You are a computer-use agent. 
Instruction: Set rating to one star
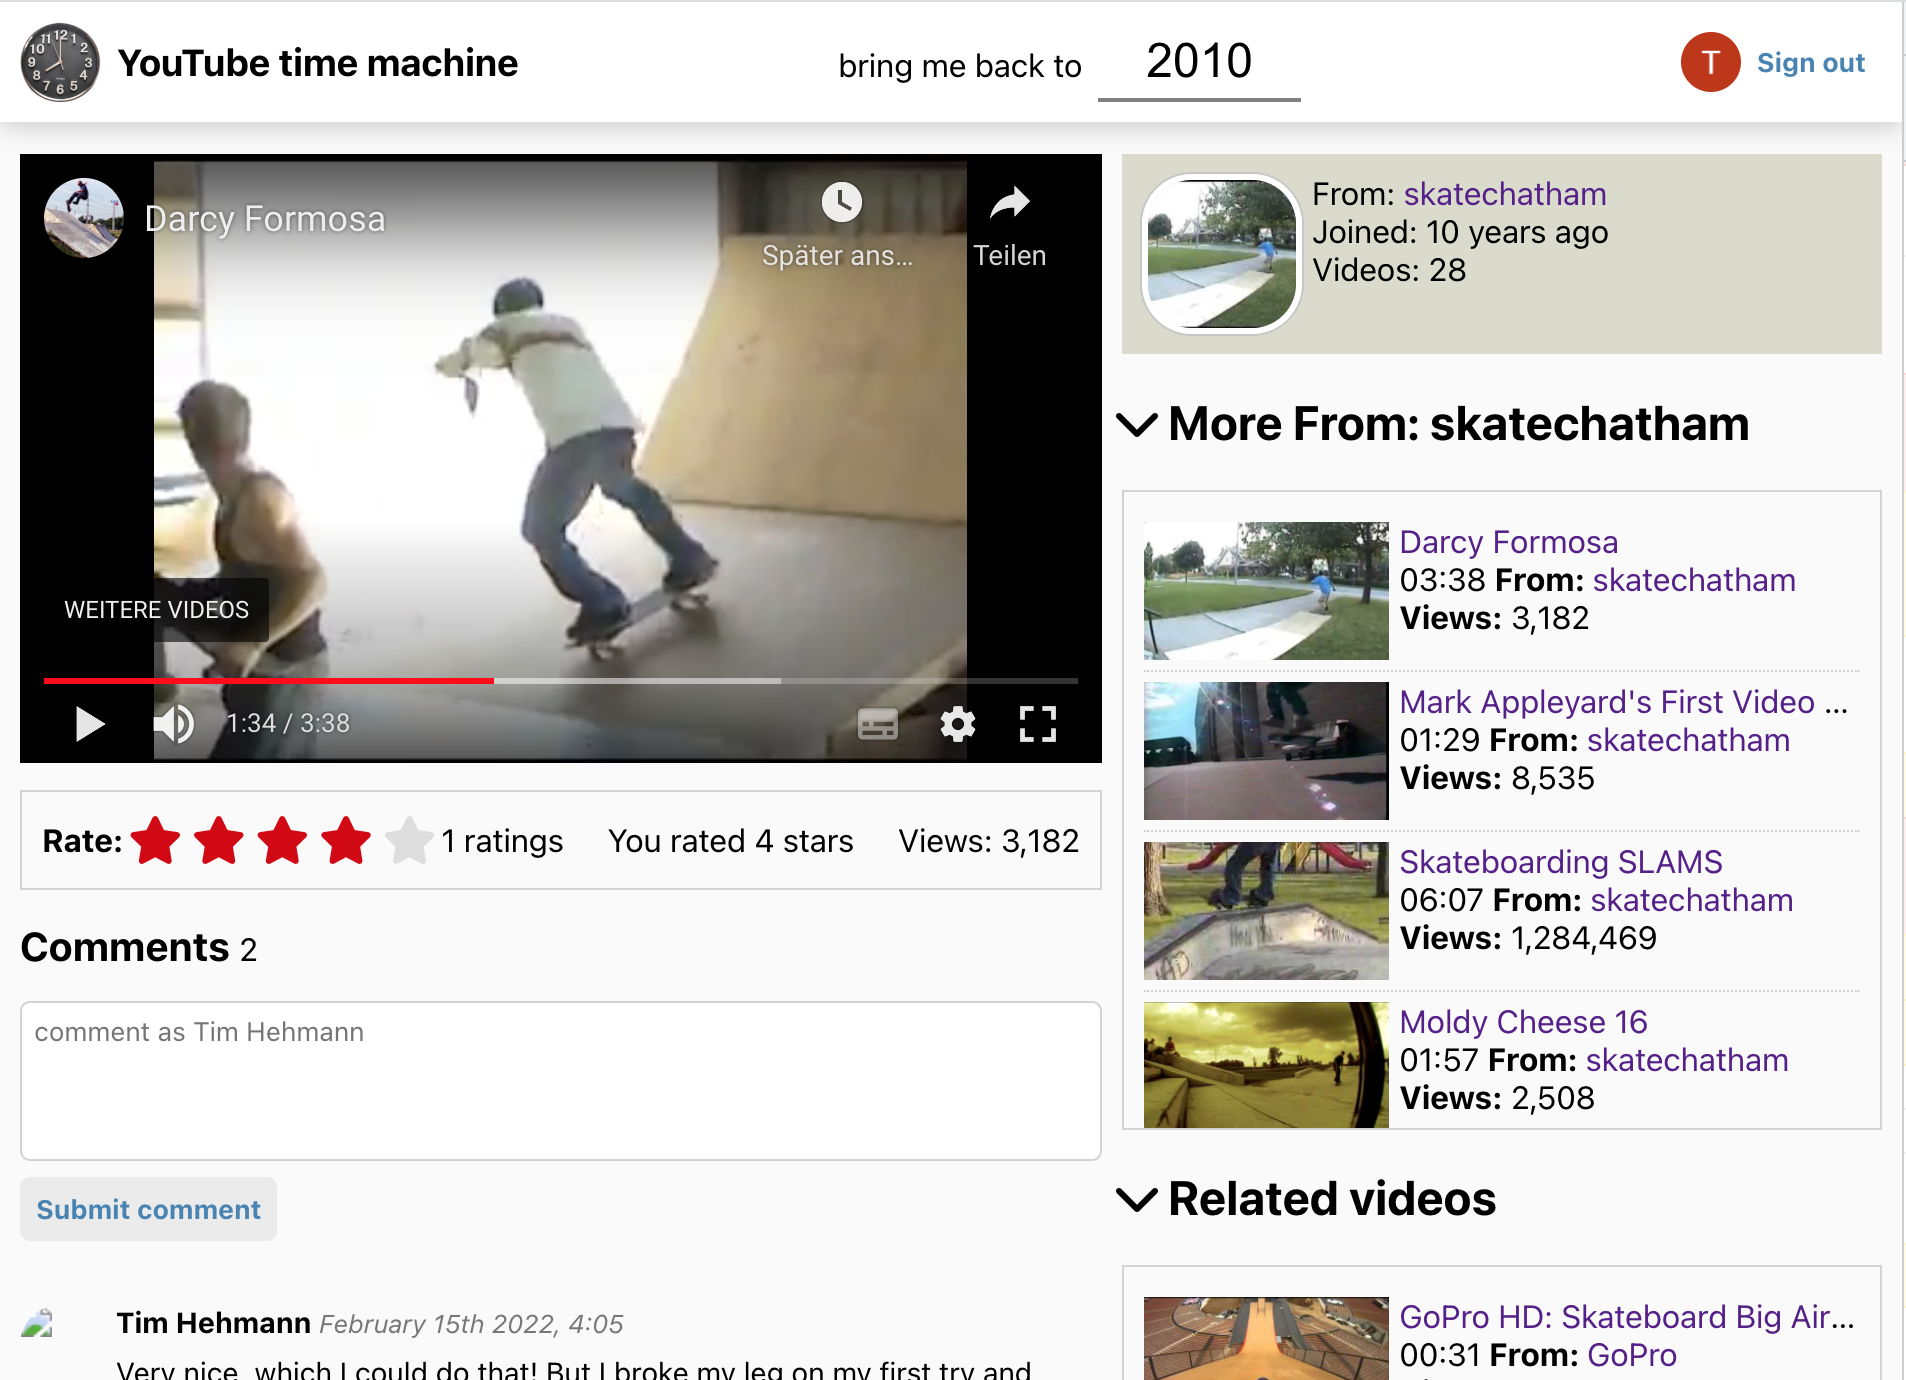pos(156,841)
